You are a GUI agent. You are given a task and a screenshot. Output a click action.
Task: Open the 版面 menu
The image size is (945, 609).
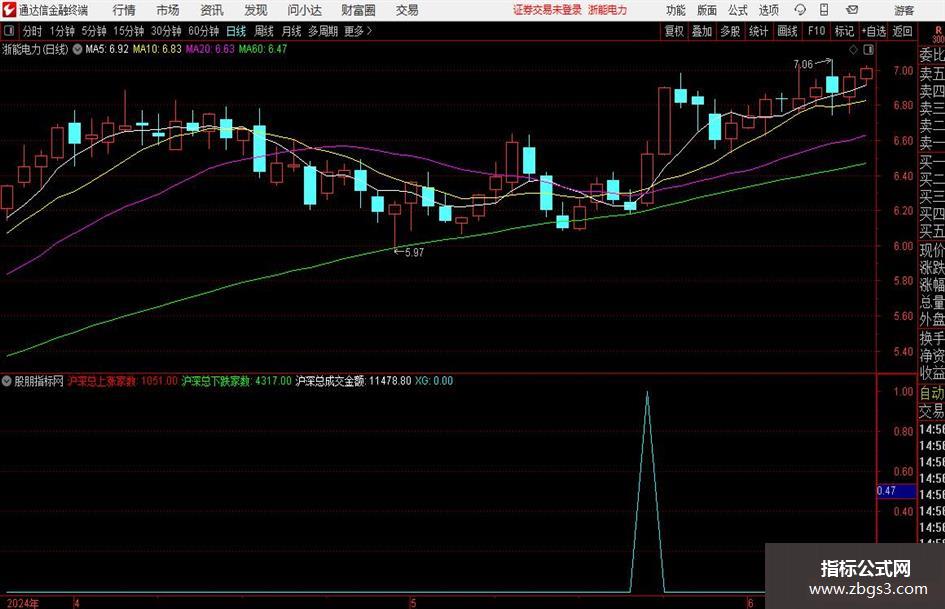pyautogui.click(x=706, y=10)
